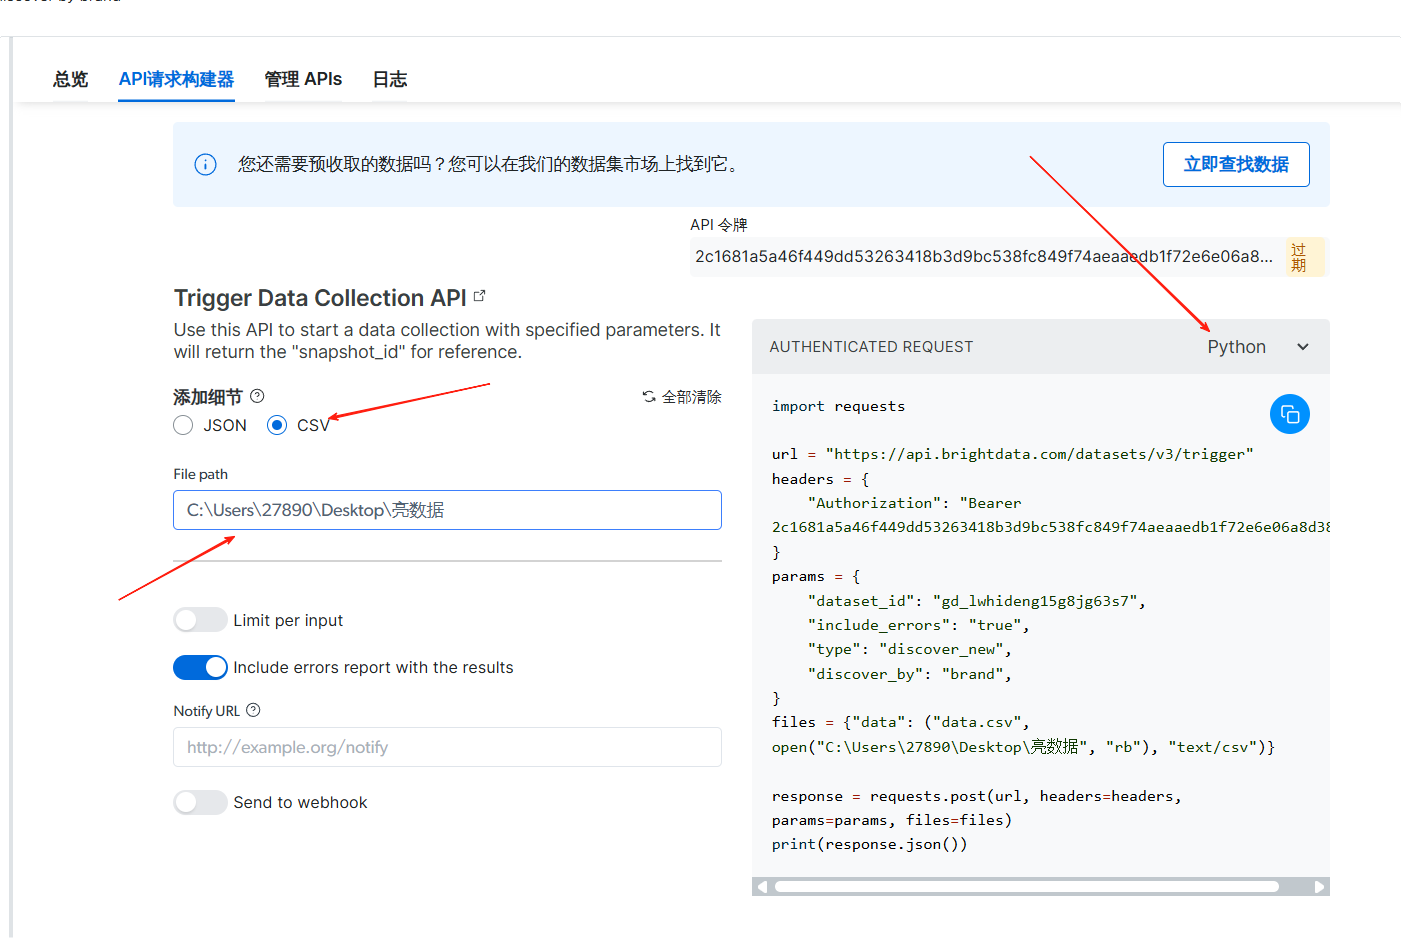Click the "include_errors": "true" code line
The width and height of the screenshot is (1401, 938).
pyautogui.click(x=918, y=625)
